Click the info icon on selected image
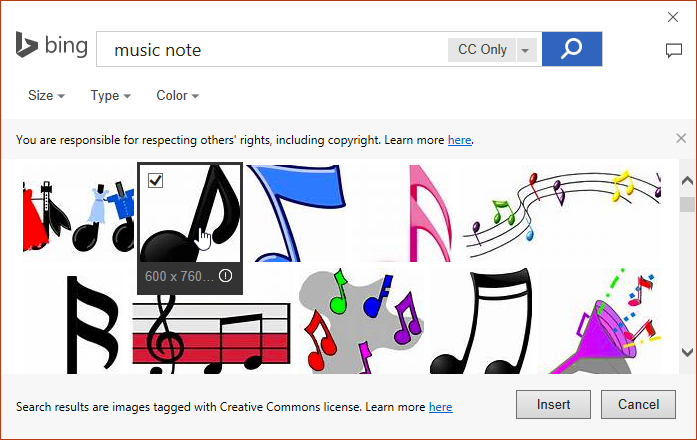This screenshot has height=440, width=697. point(225,276)
